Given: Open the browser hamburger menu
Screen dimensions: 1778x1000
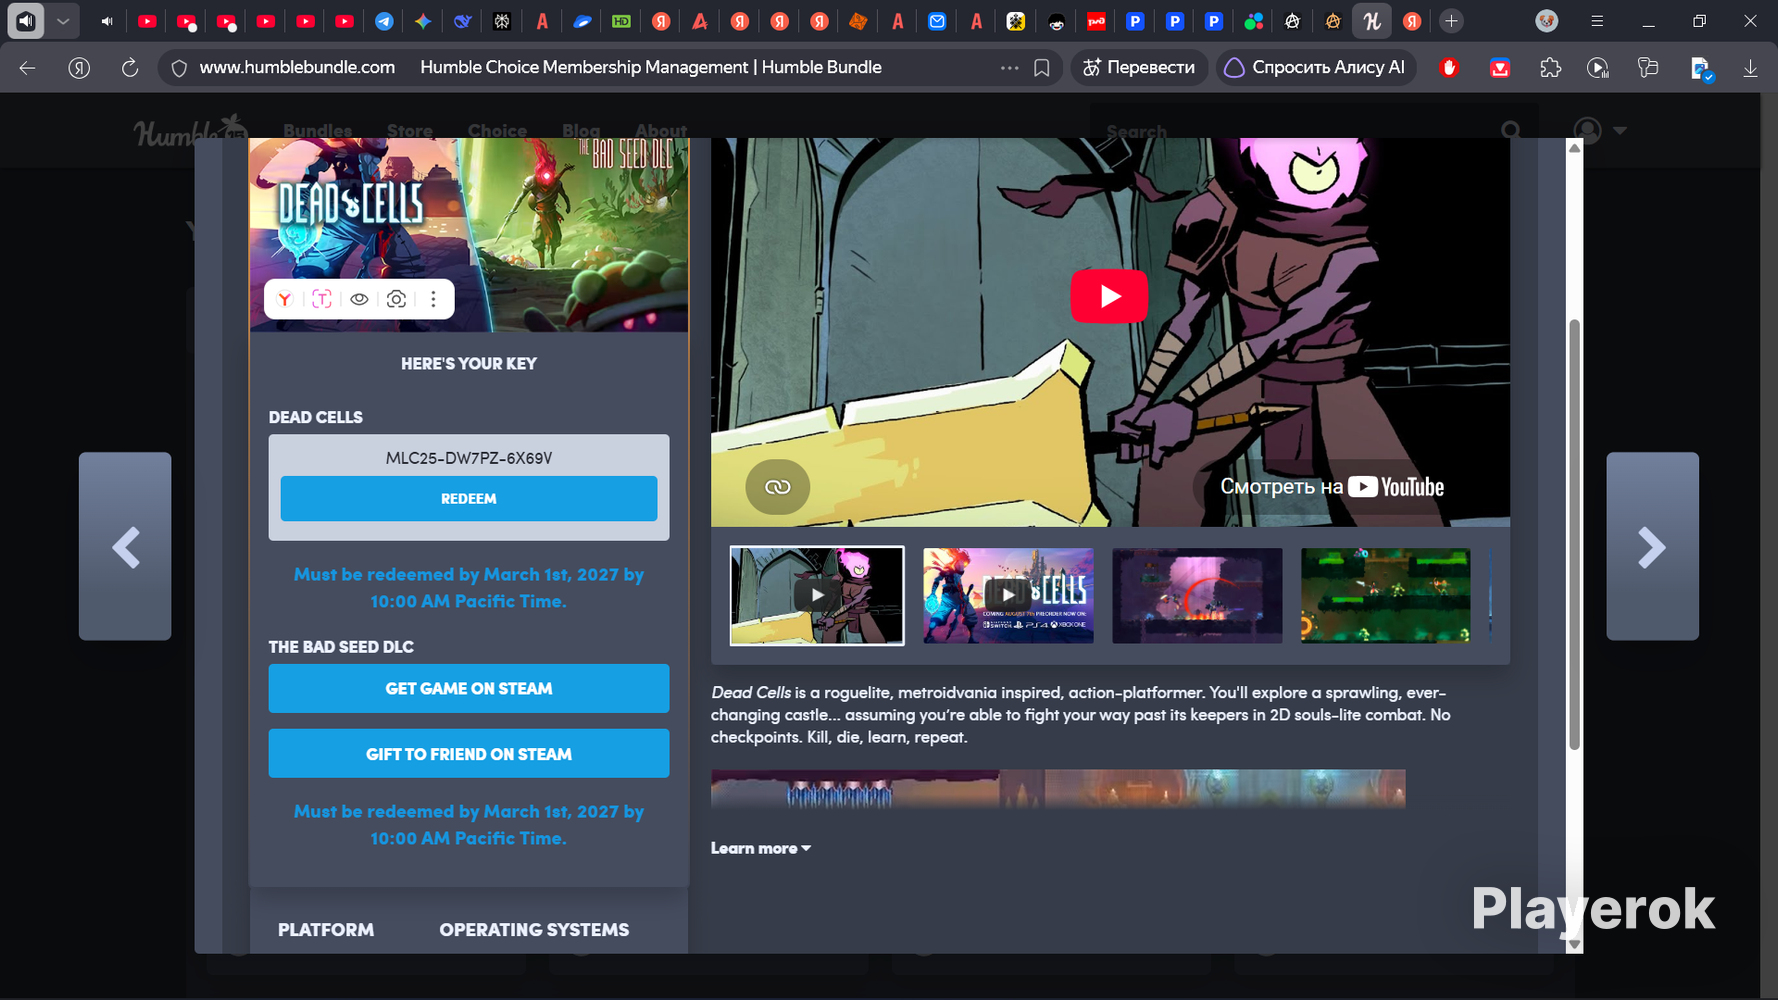Looking at the screenshot, I should click(1597, 21).
